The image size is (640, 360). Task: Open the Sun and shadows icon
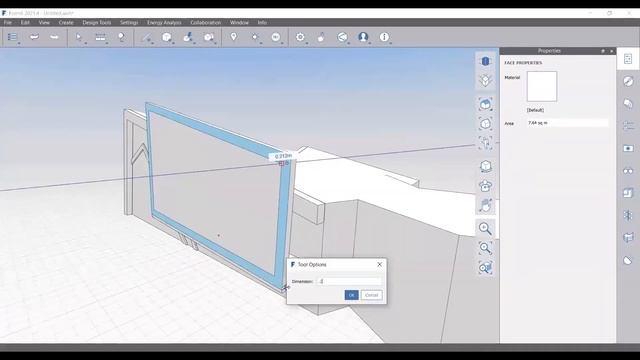pyautogui.click(x=255, y=37)
